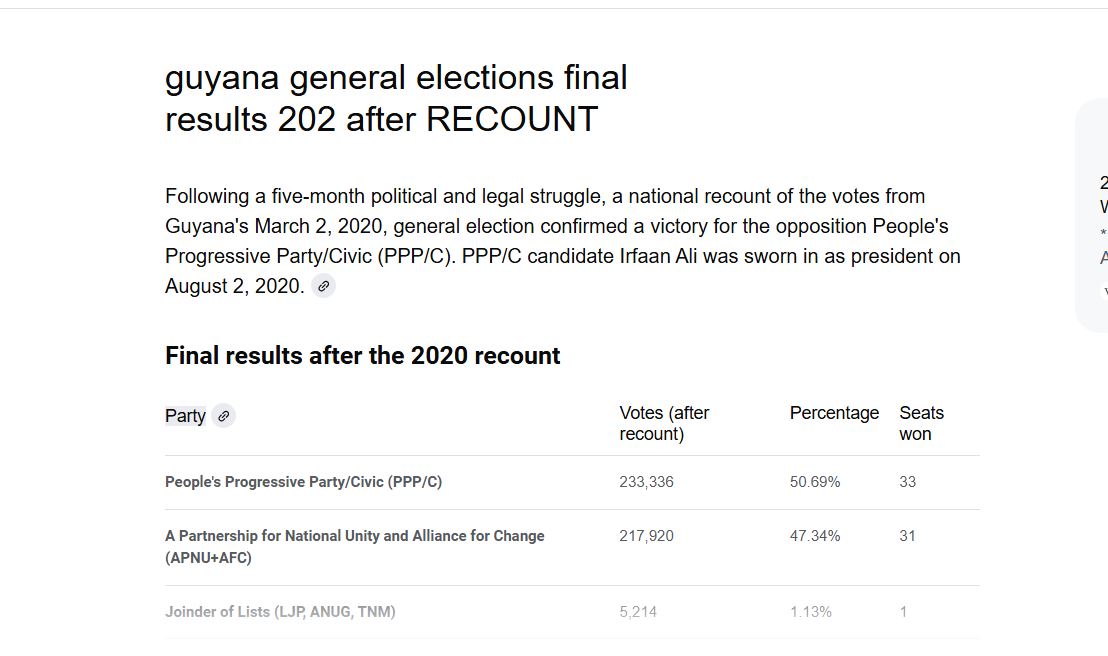Image resolution: width=1108 pixels, height=656 pixels.
Task: Open the link icon beside the Party header
Action: (x=223, y=416)
